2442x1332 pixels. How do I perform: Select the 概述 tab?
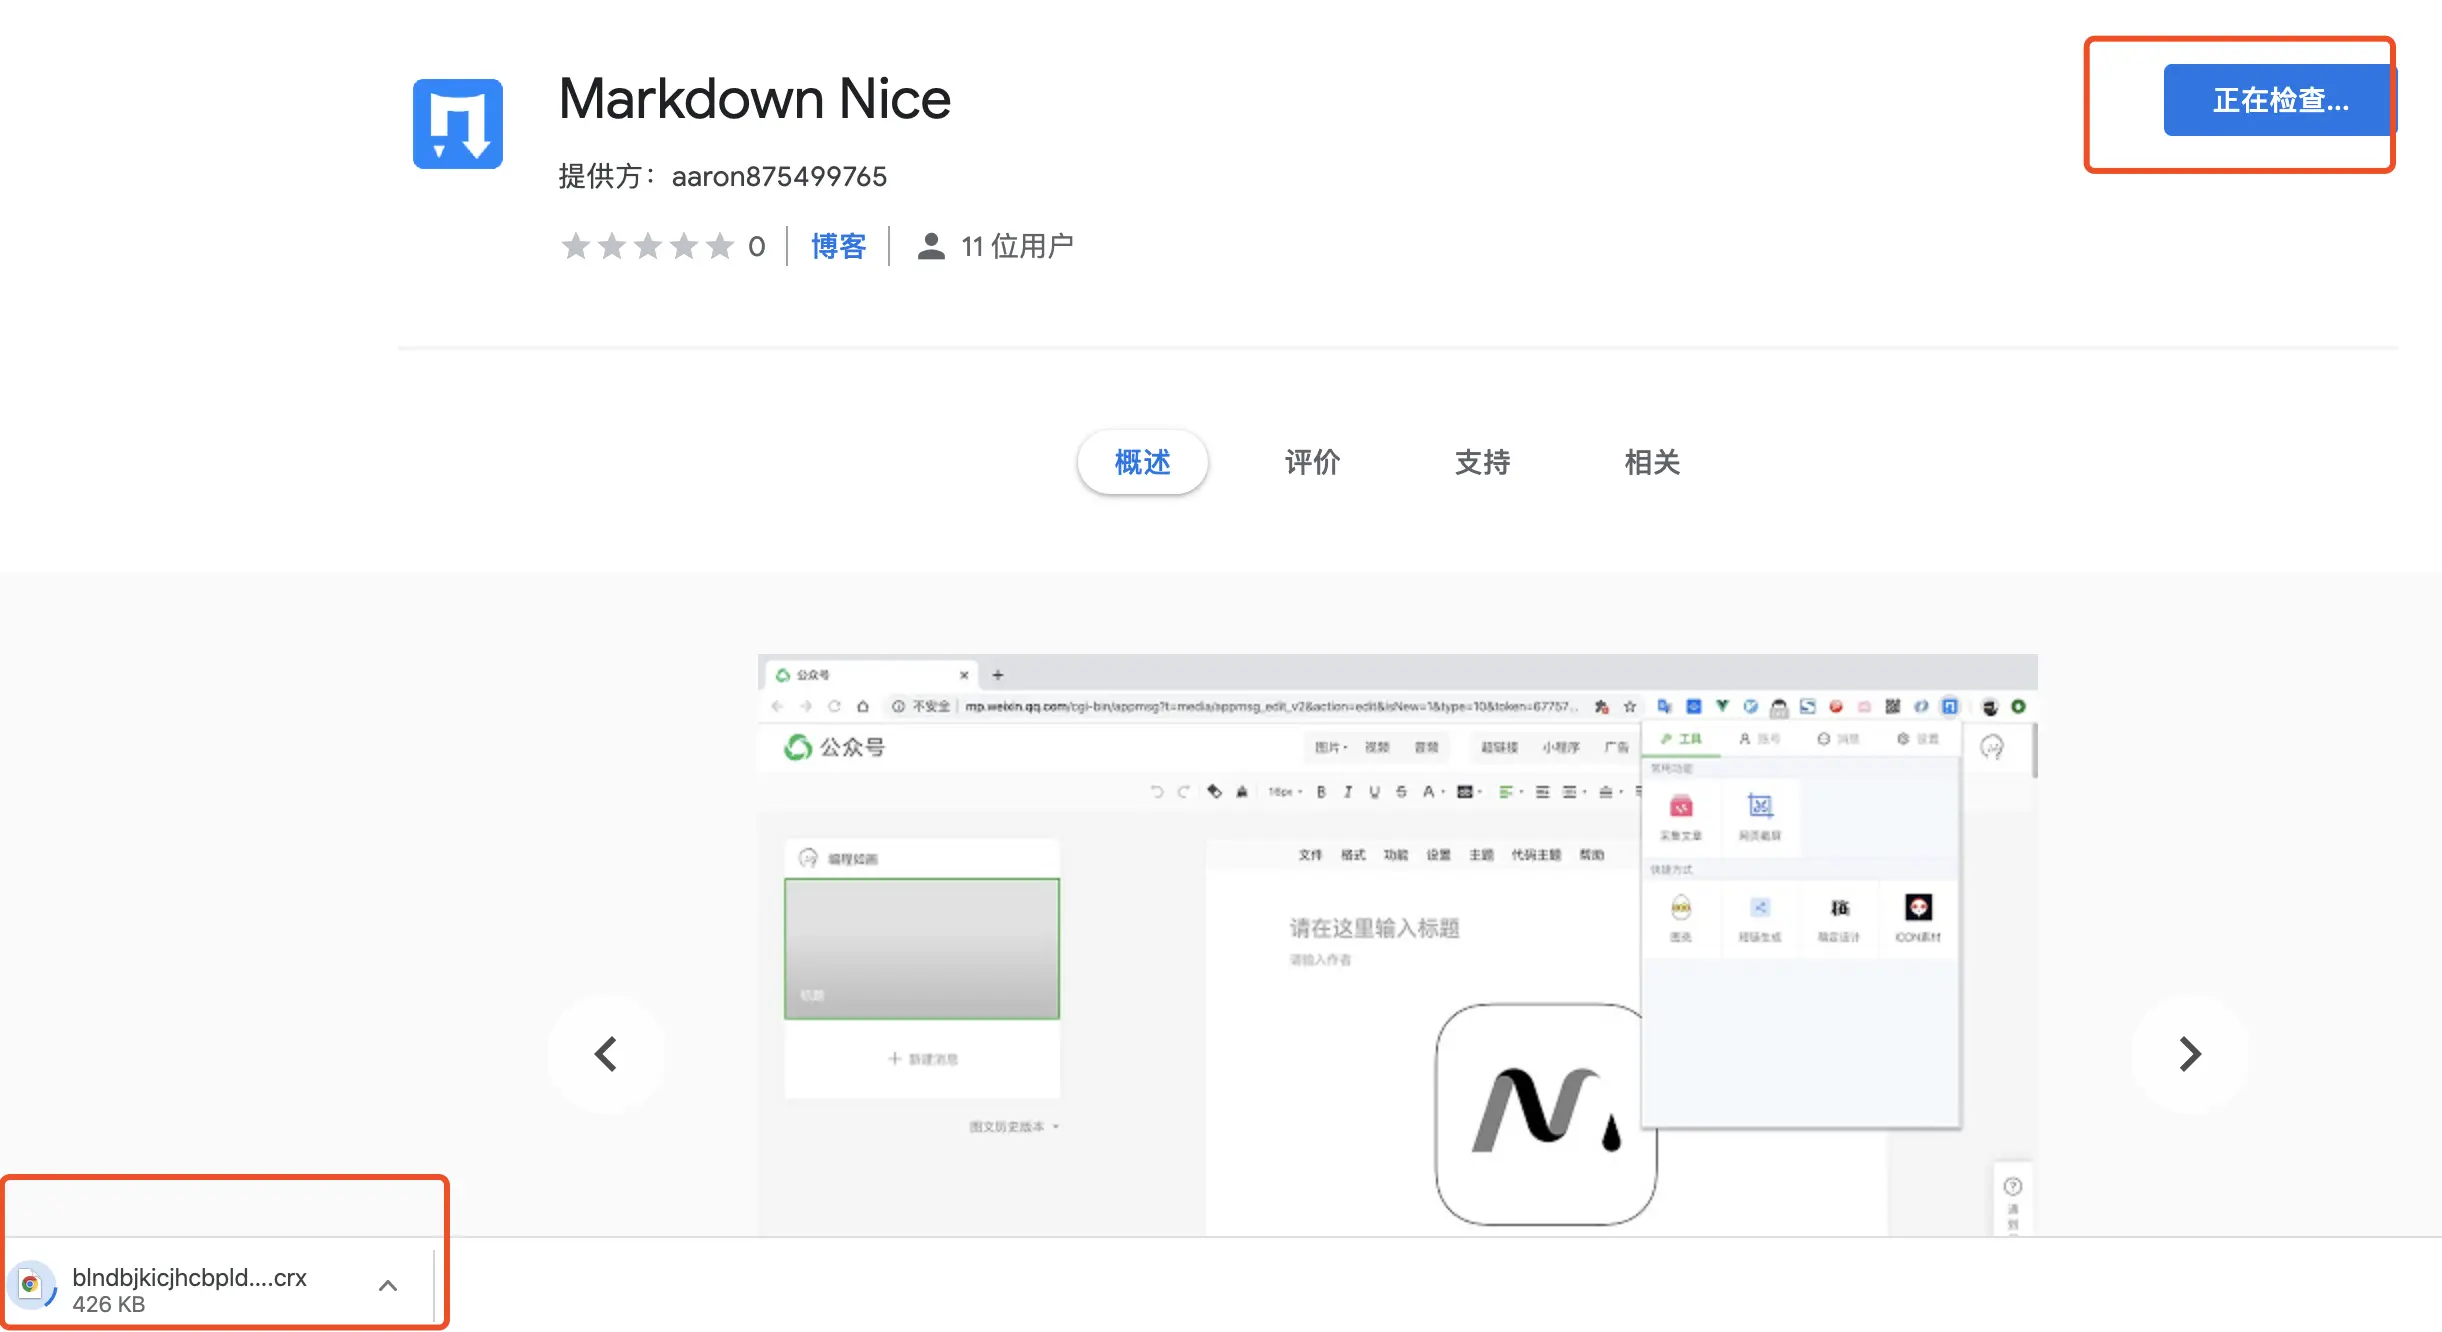coord(1142,462)
